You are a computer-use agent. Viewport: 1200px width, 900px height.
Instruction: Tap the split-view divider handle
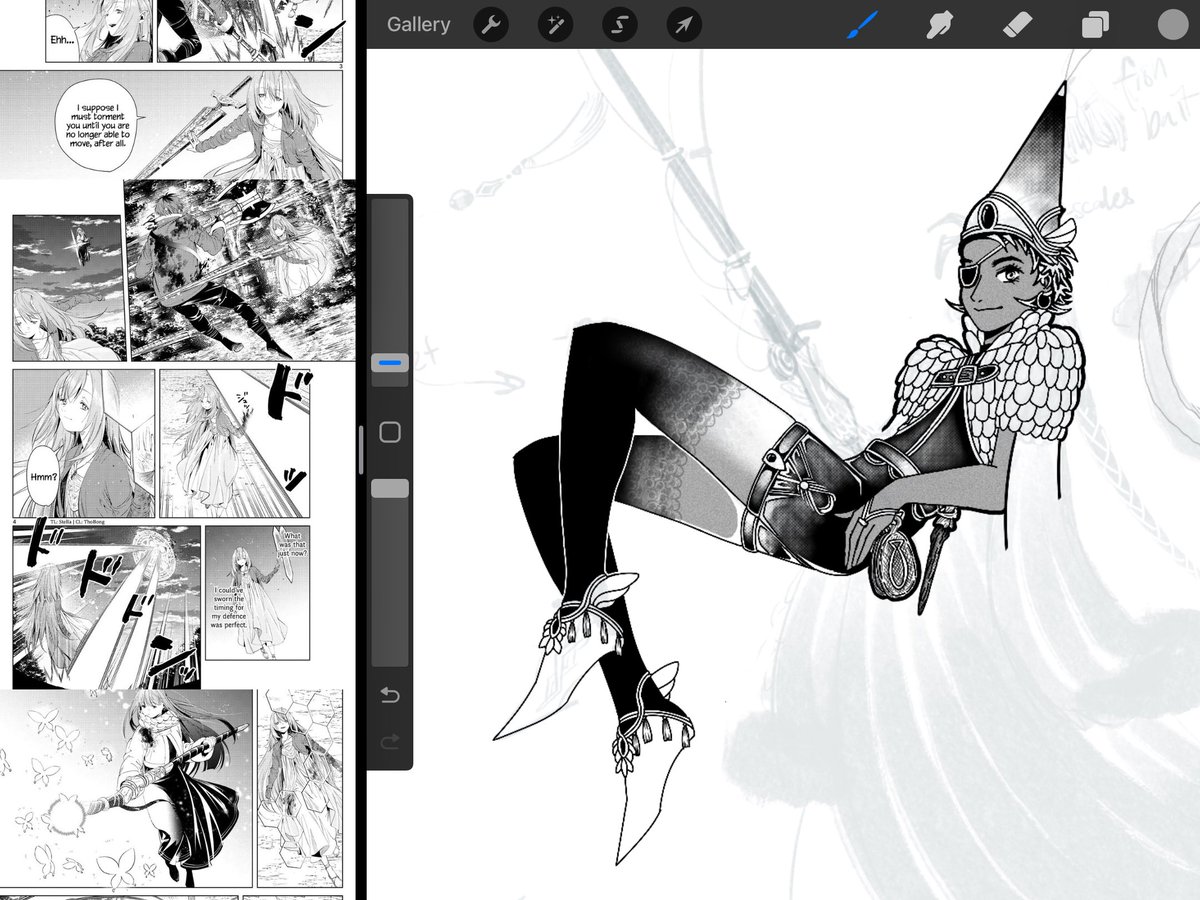pos(361,450)
